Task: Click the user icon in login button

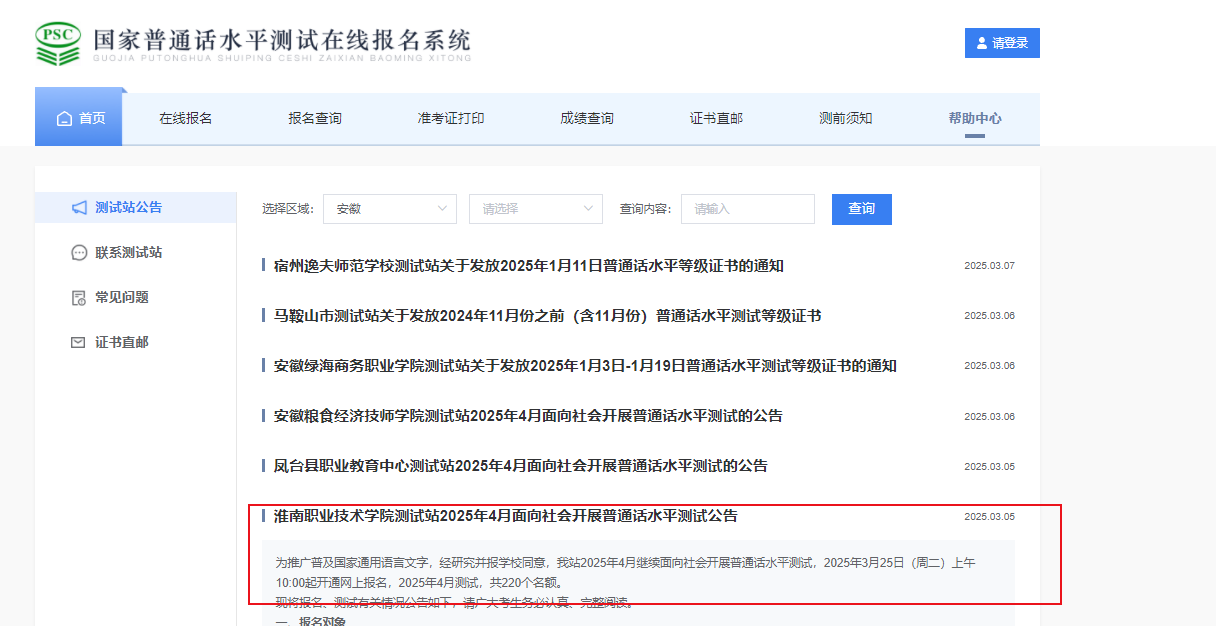Action: point(982,43)
